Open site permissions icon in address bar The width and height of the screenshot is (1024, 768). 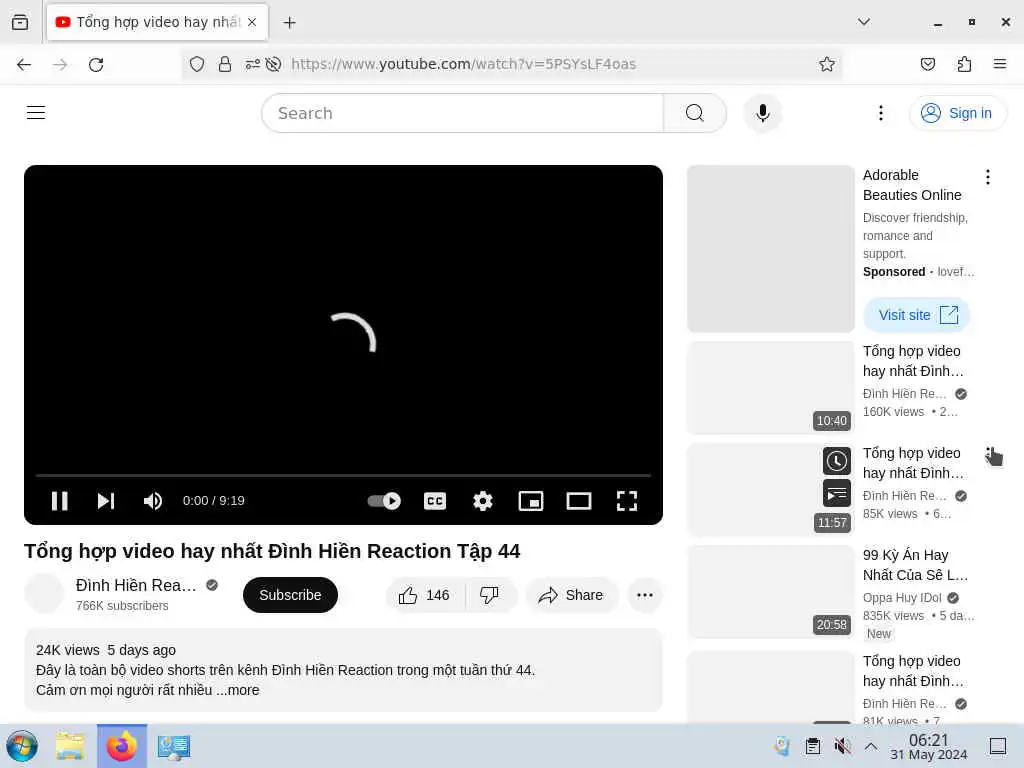(x=252, y=64)
